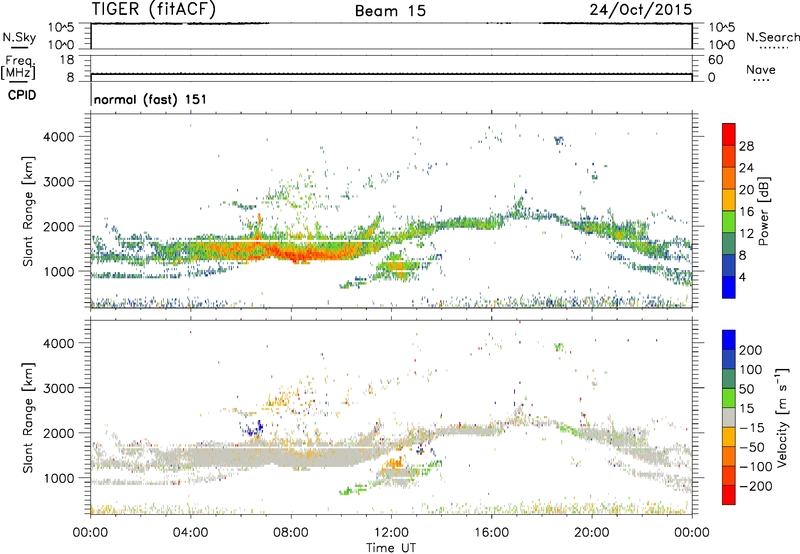This screenshot has width=800, height=554.
Task: Click the 'Freq. [MHz]' axis label
Action: [19, 67]
